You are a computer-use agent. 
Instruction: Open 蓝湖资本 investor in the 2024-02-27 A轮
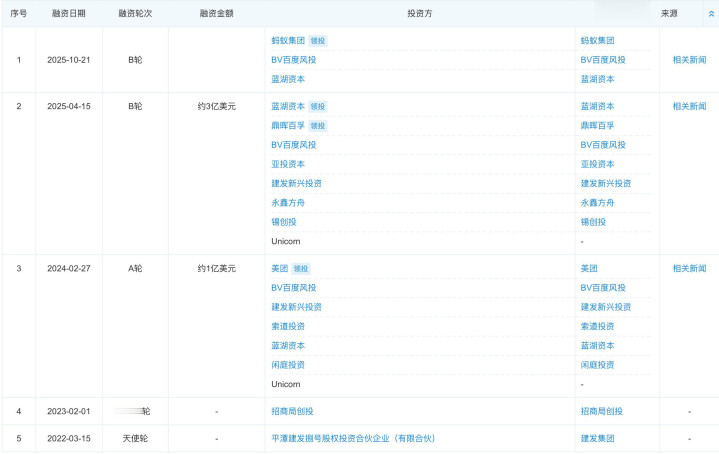288,345
